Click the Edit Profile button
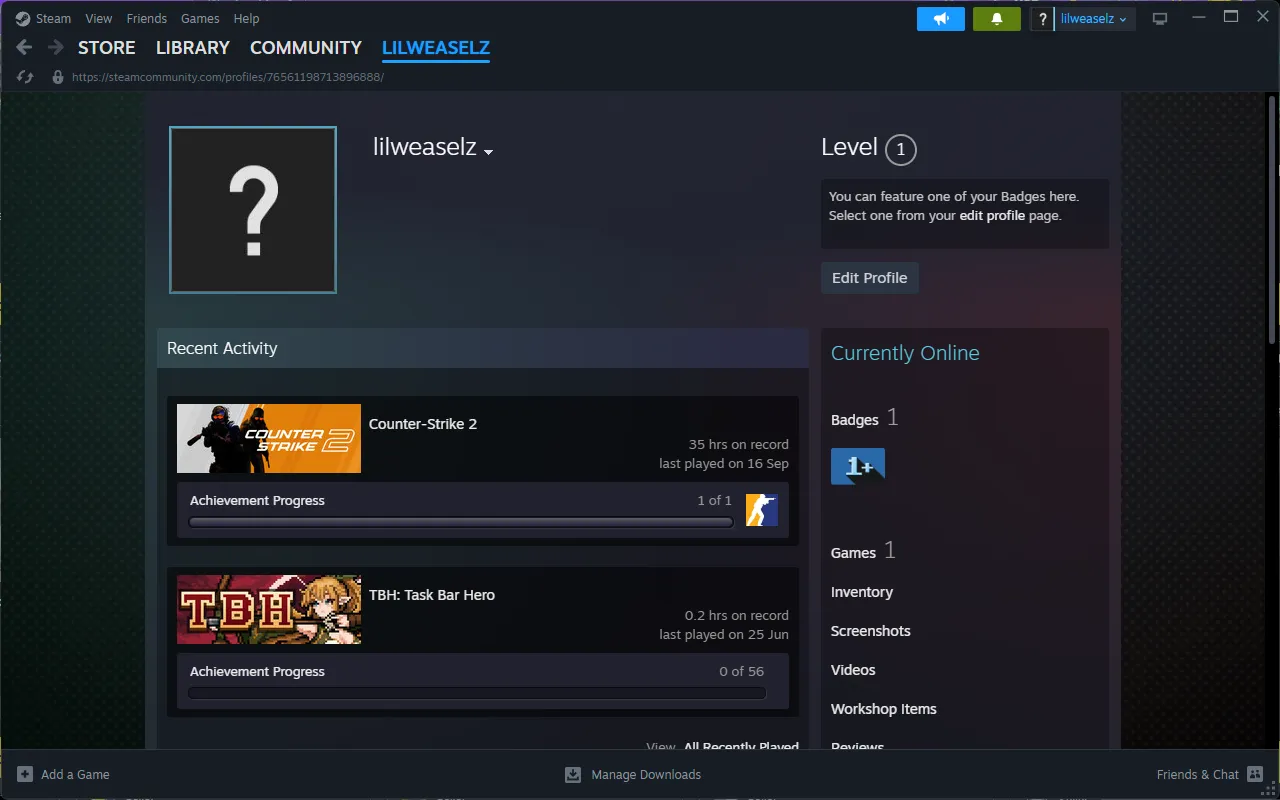Screen dimensions: 1280x800 (x=870, y=278)
